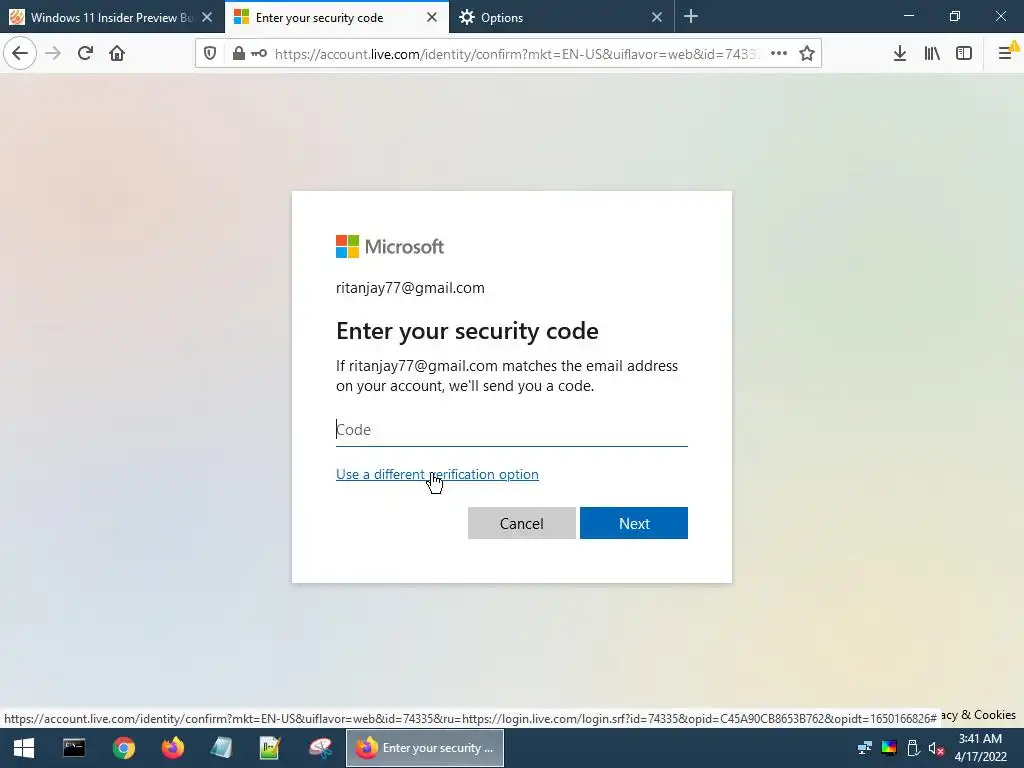Click Use a different verification option

pyautogui.click(x=437, y=474)
